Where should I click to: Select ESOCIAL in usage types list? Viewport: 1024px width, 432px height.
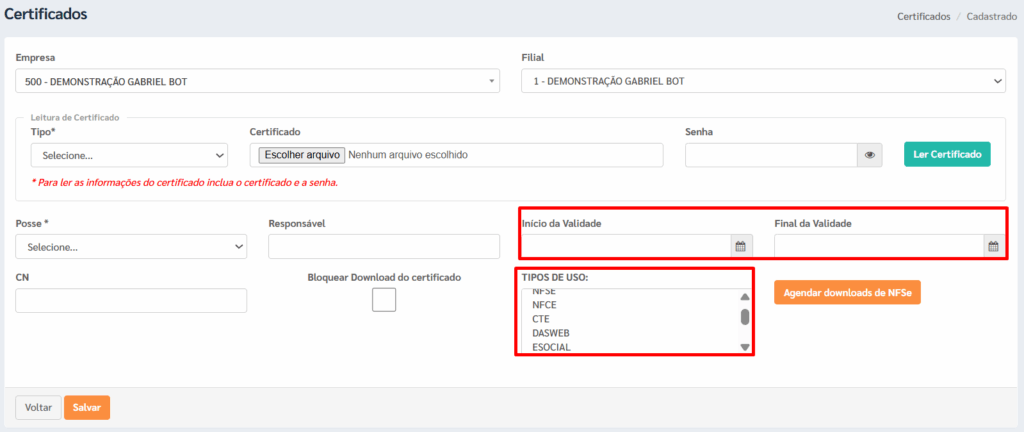point(551,347)
